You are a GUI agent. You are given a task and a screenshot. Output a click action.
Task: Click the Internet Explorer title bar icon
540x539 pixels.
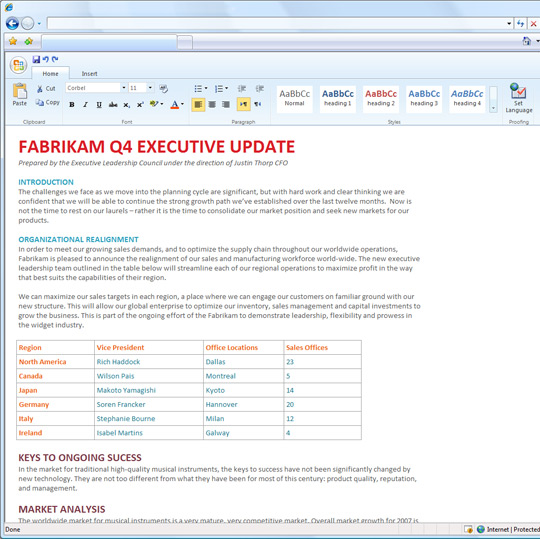click(x=9, y=7)
